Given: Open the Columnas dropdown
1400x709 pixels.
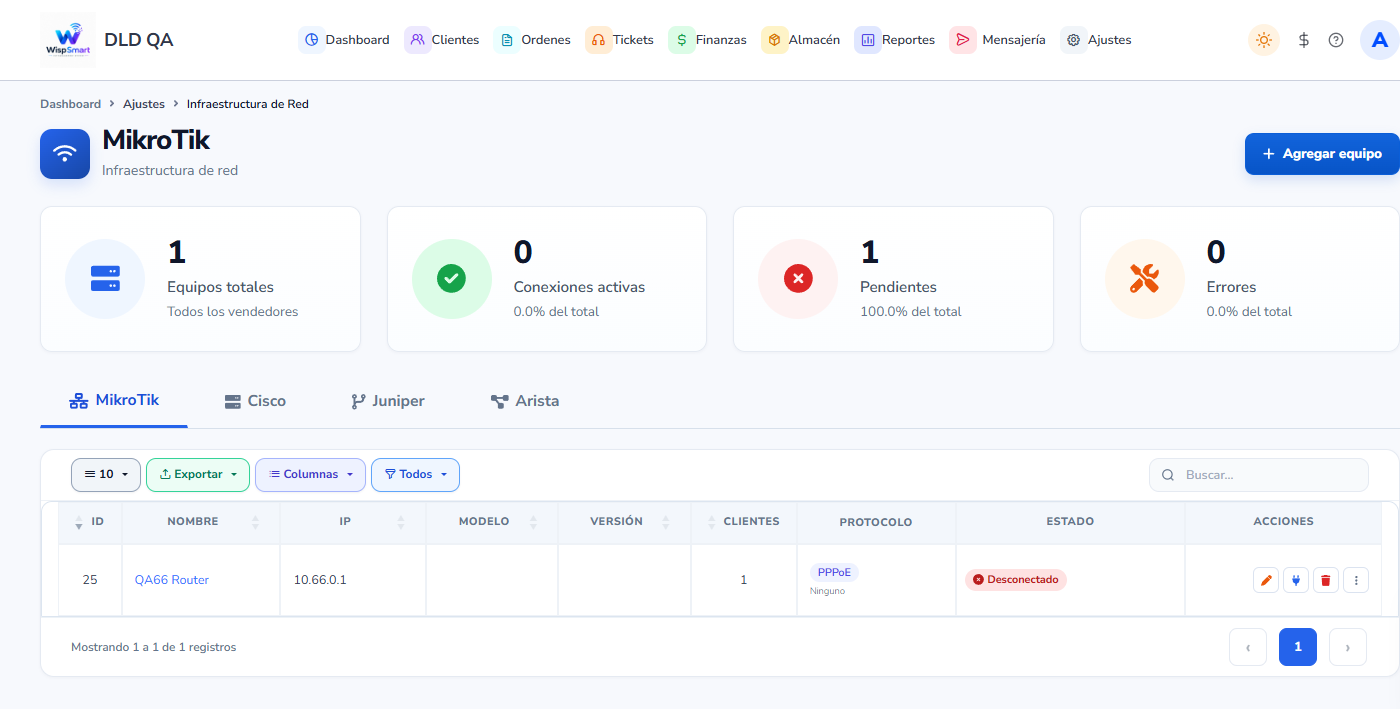Looking at the screenshot, I should coord(311,475).
